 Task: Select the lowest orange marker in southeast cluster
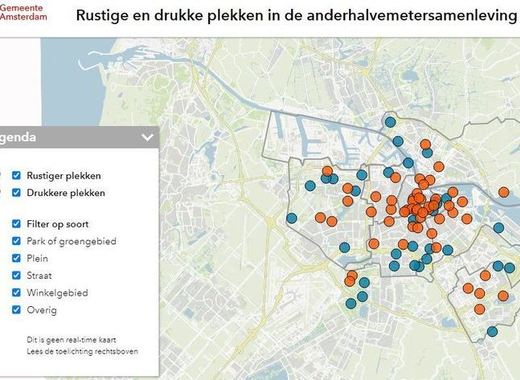pos(479,309)
